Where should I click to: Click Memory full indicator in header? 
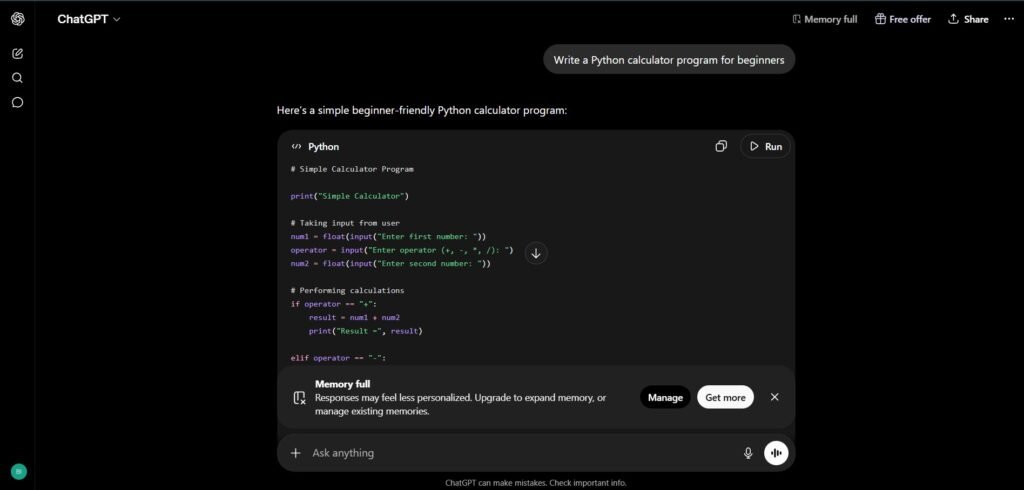(824, 20)
